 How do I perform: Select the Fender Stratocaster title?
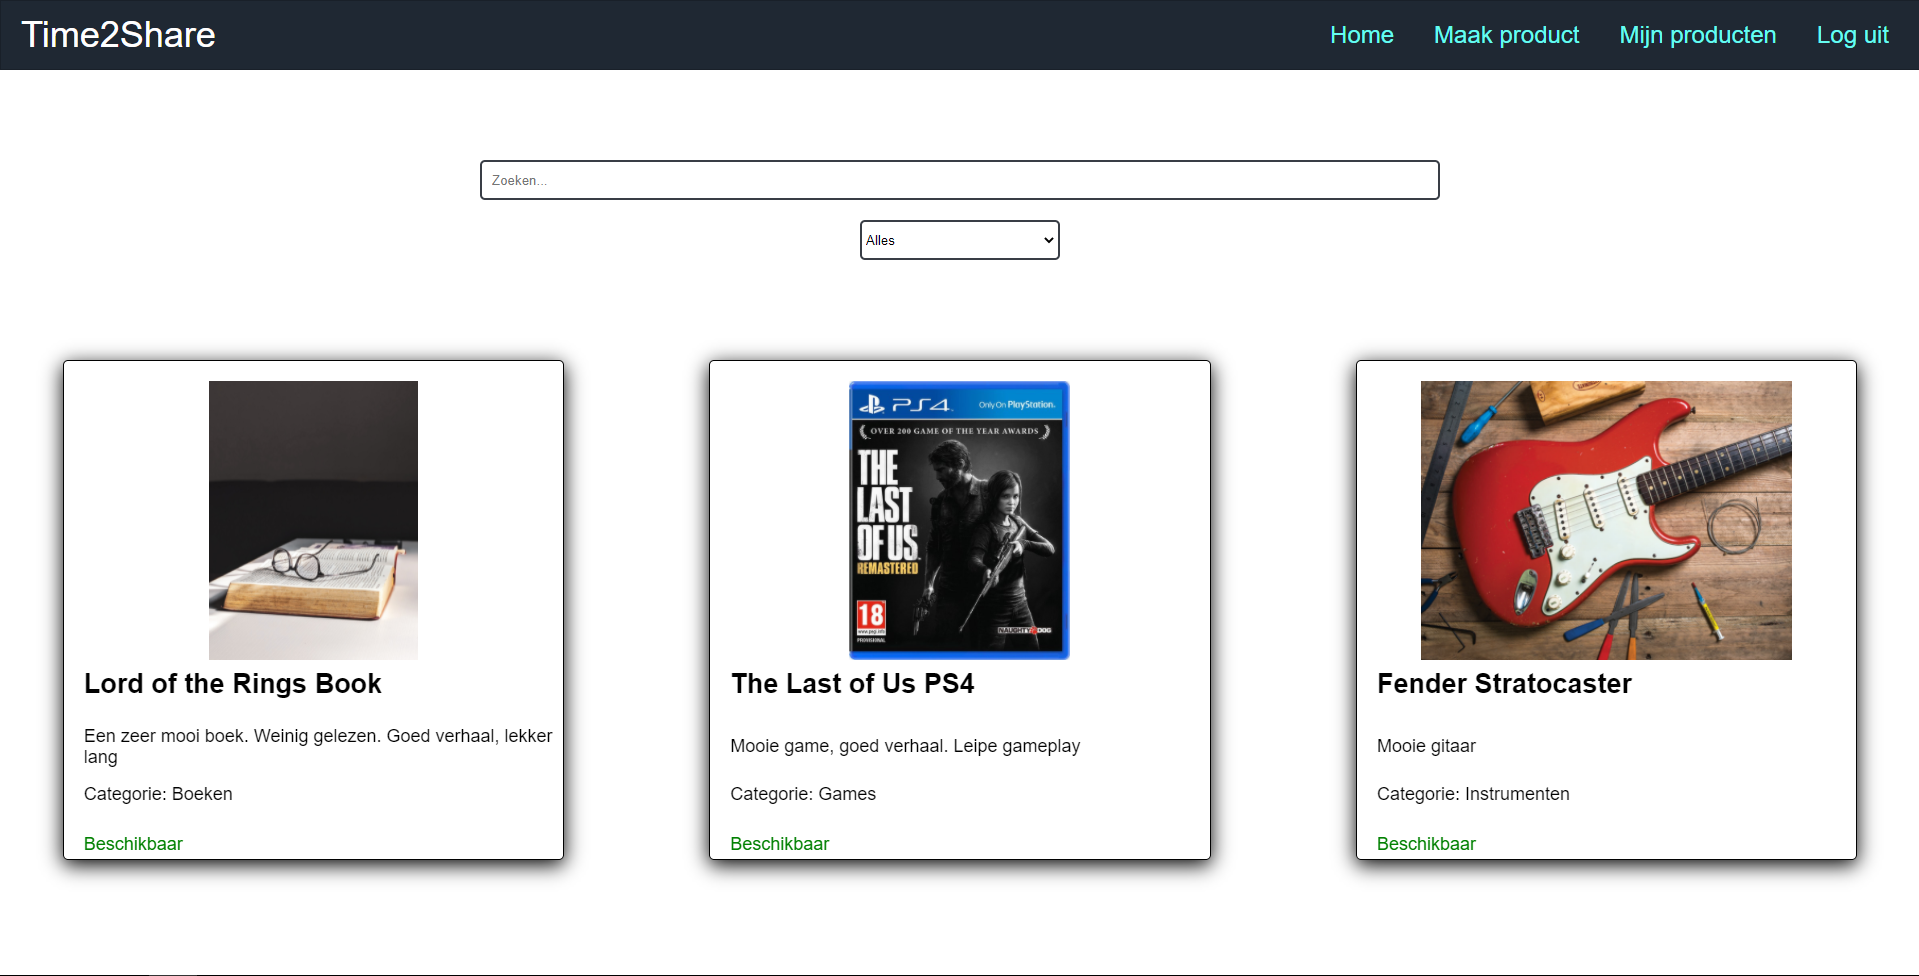pyautogui.click(x=1504, y=684)
